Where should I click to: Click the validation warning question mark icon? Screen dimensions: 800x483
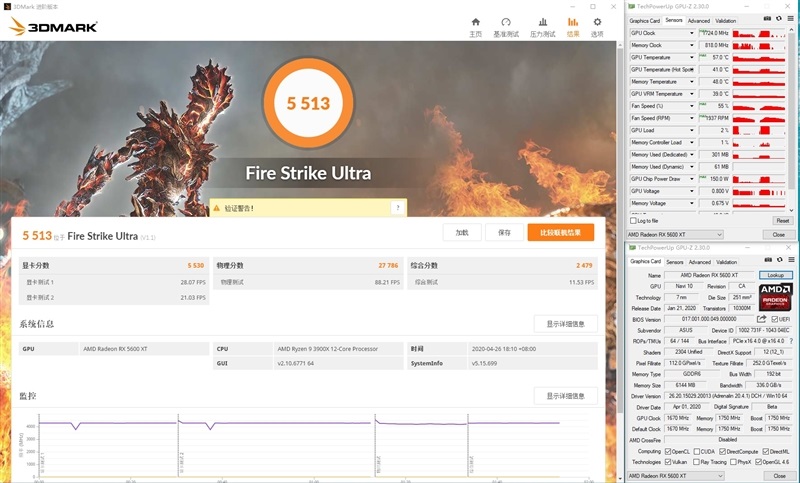[x=397, y=208]
